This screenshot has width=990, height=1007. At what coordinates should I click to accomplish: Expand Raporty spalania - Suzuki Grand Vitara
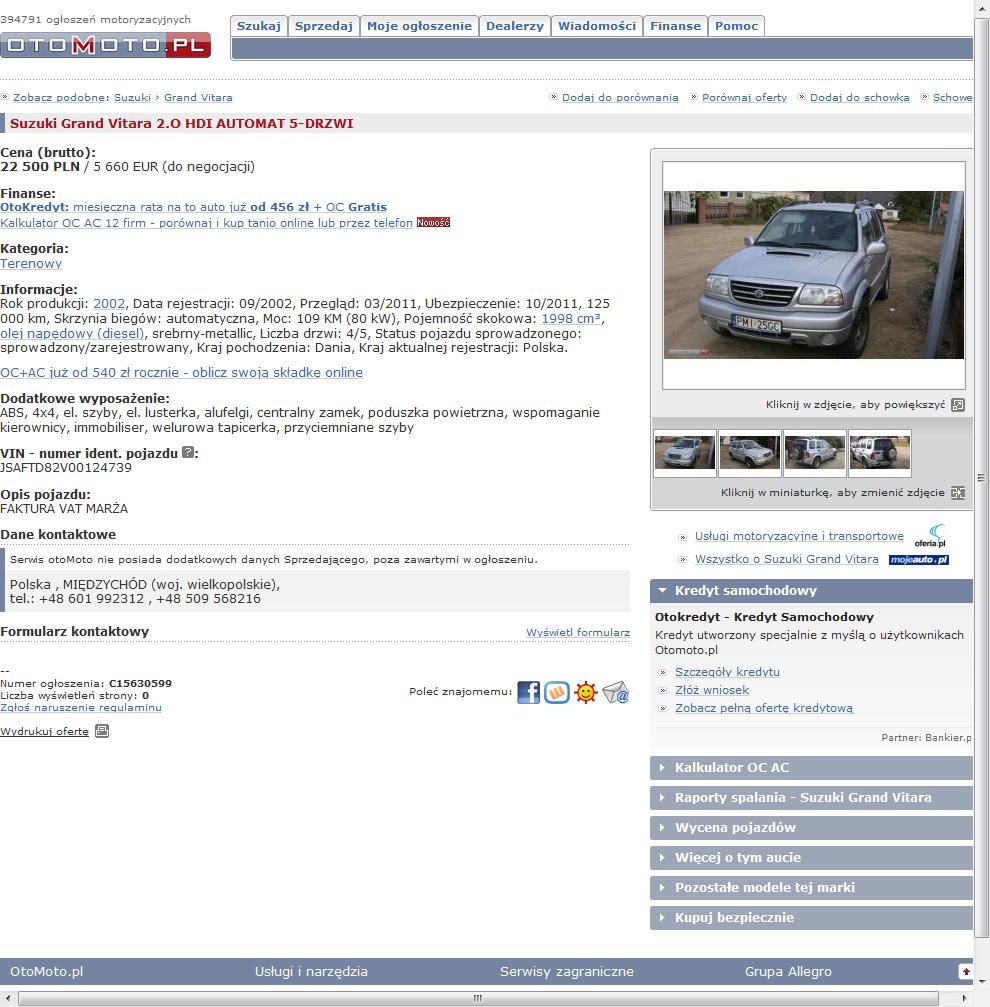click(x=812, y=798)
